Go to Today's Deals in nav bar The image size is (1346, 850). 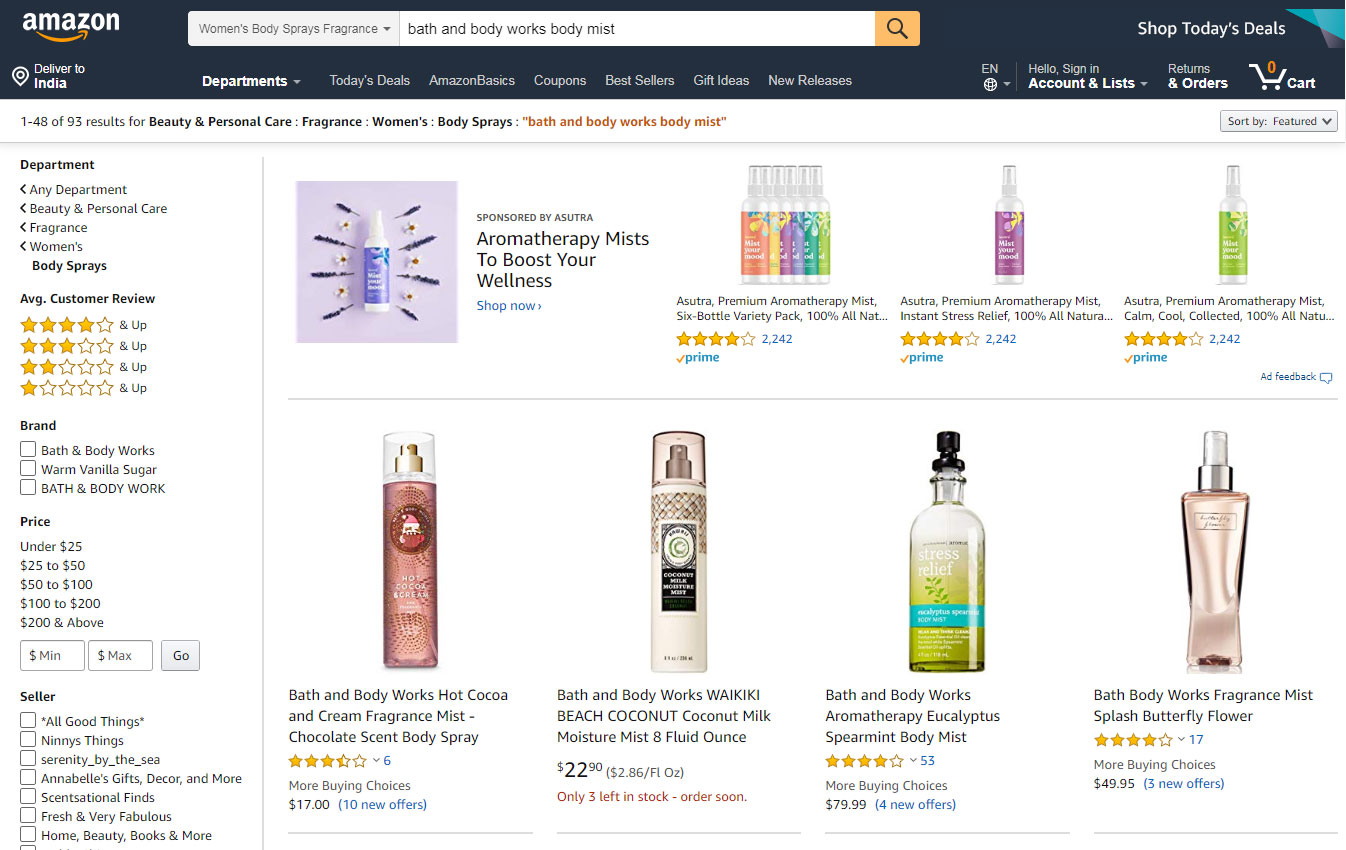[370, 81]
